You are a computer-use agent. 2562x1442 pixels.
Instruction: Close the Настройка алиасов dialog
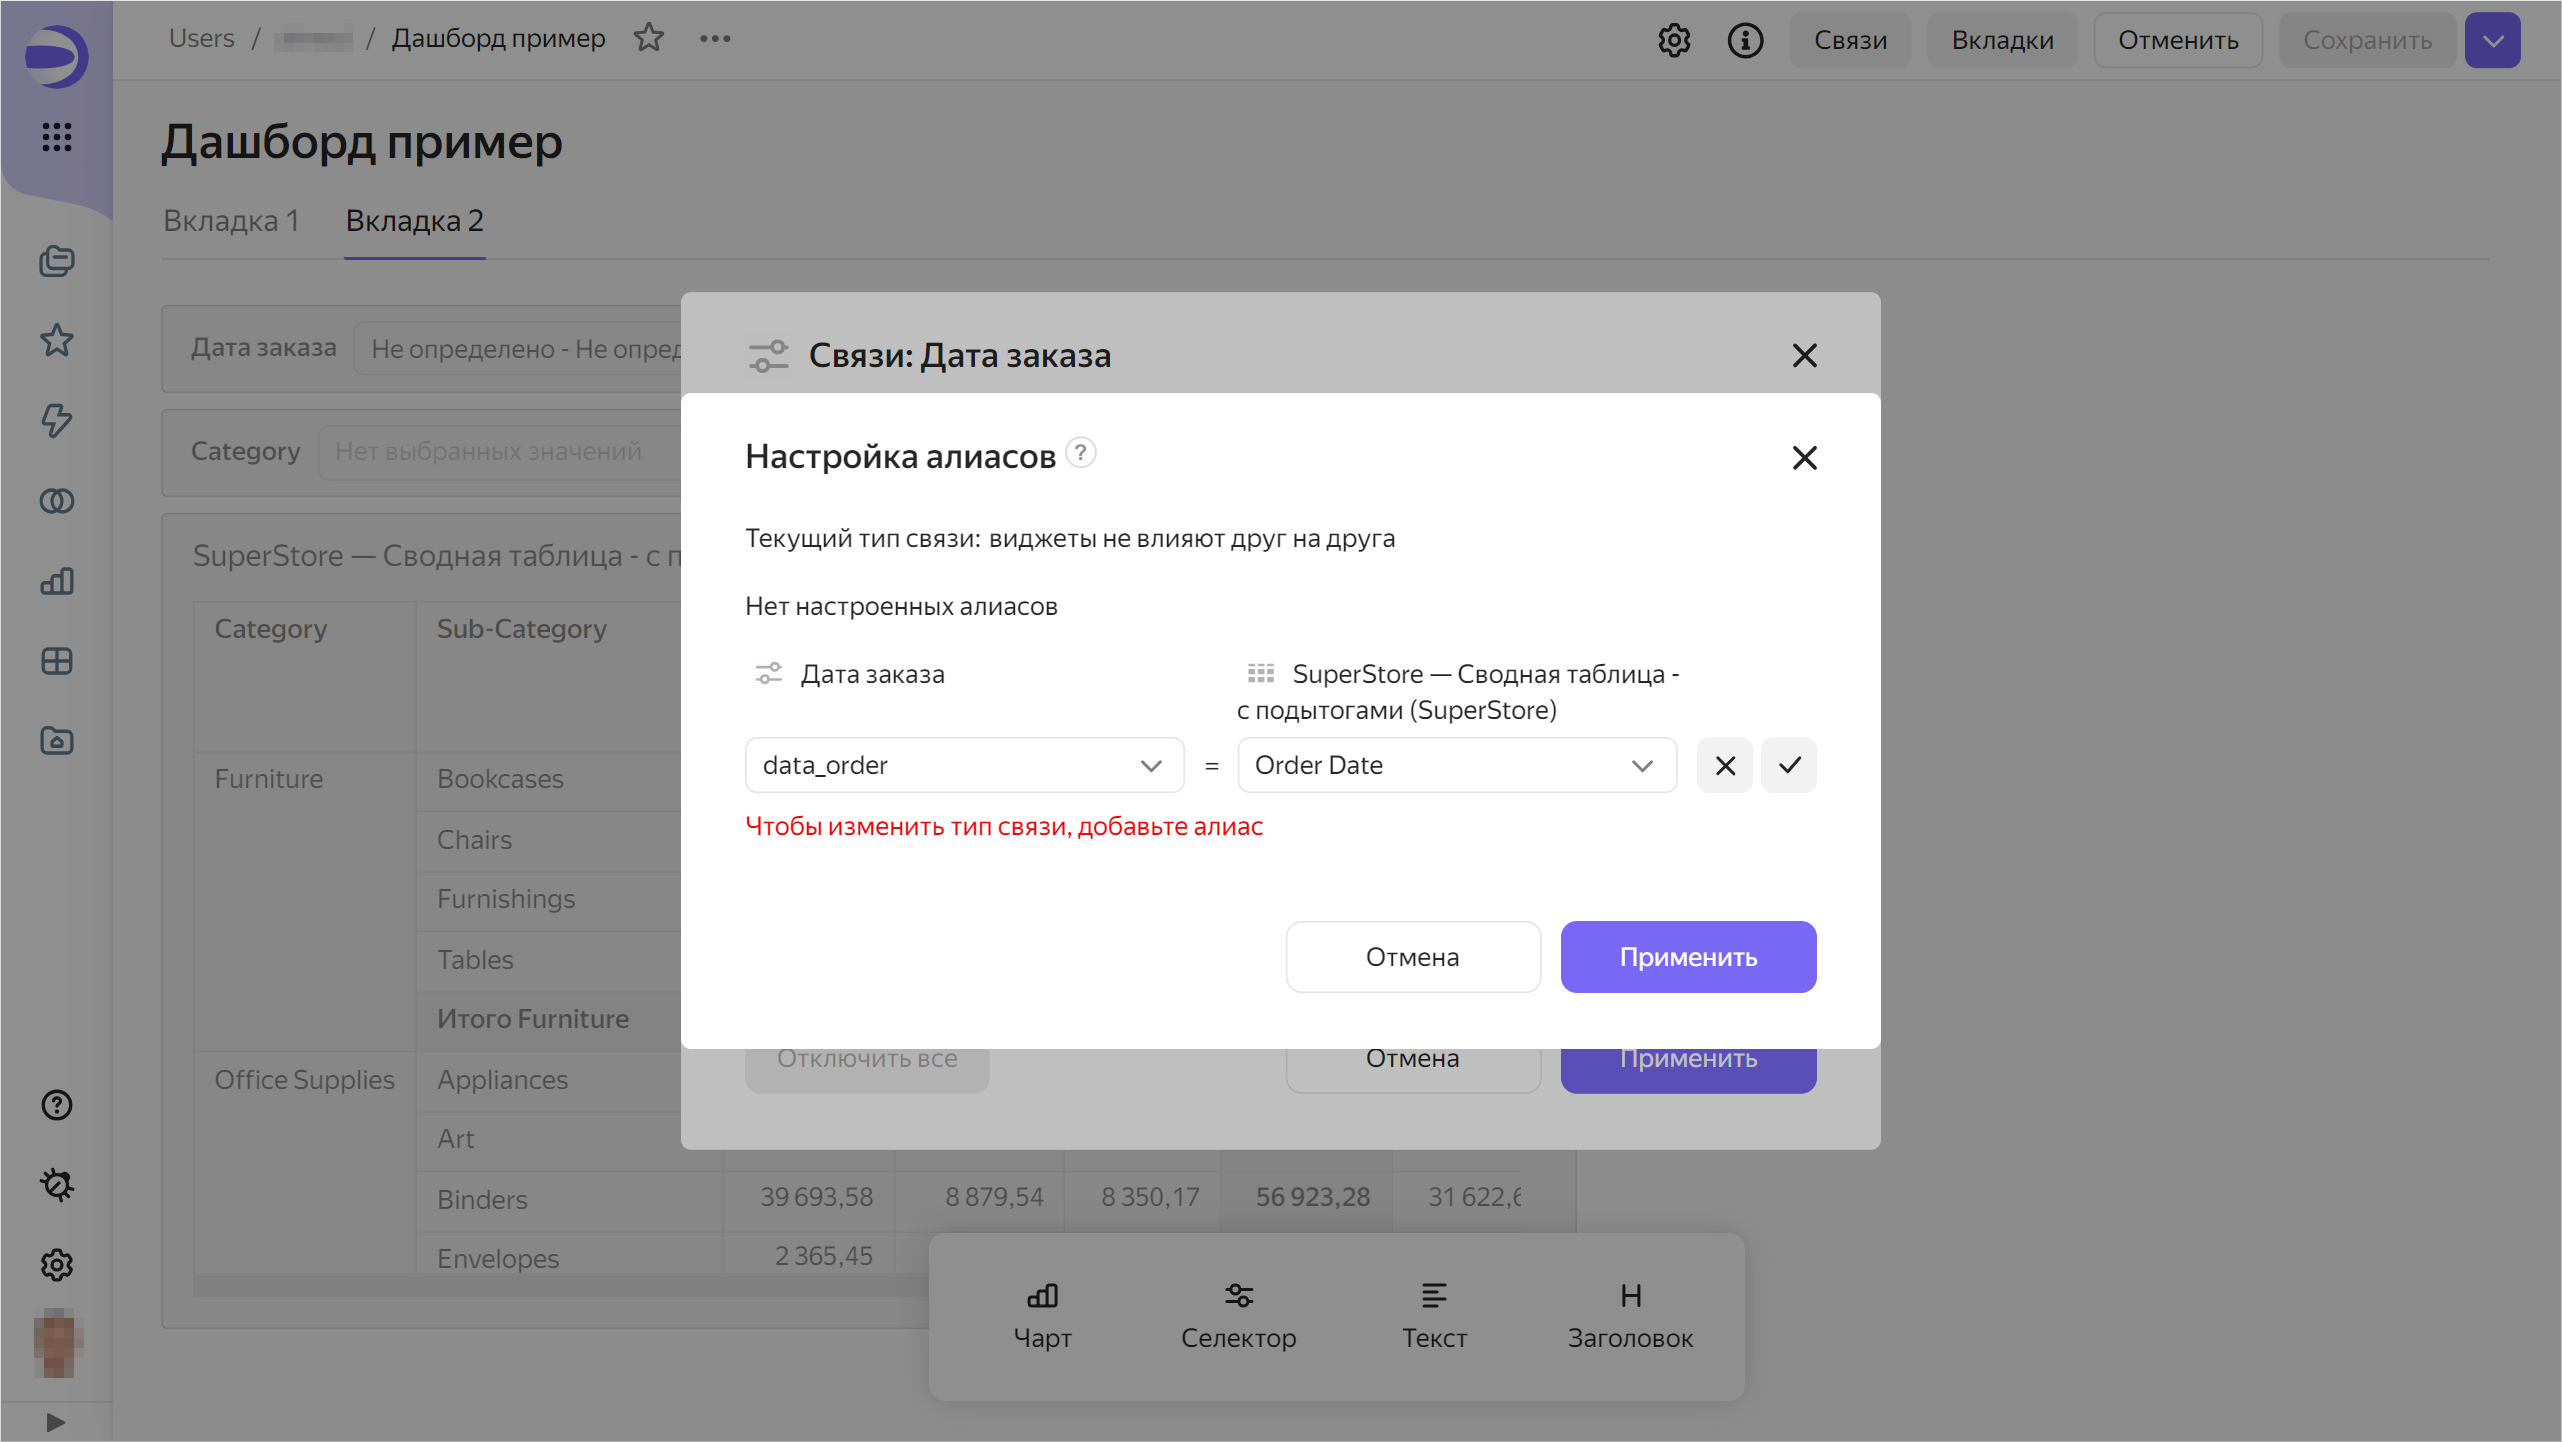[1804, 458]
